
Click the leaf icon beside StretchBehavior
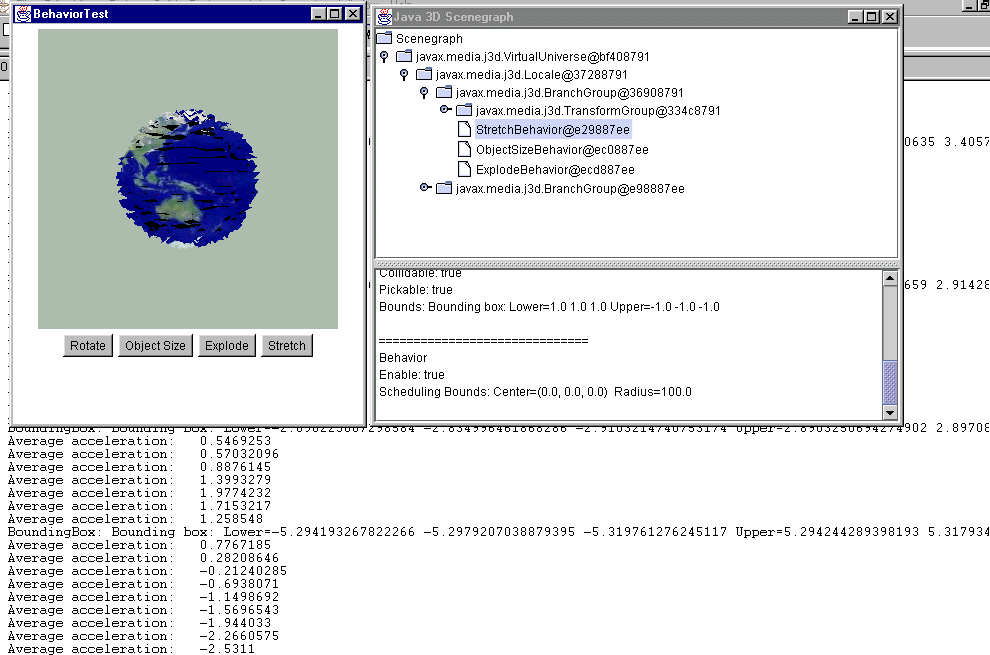463,129
